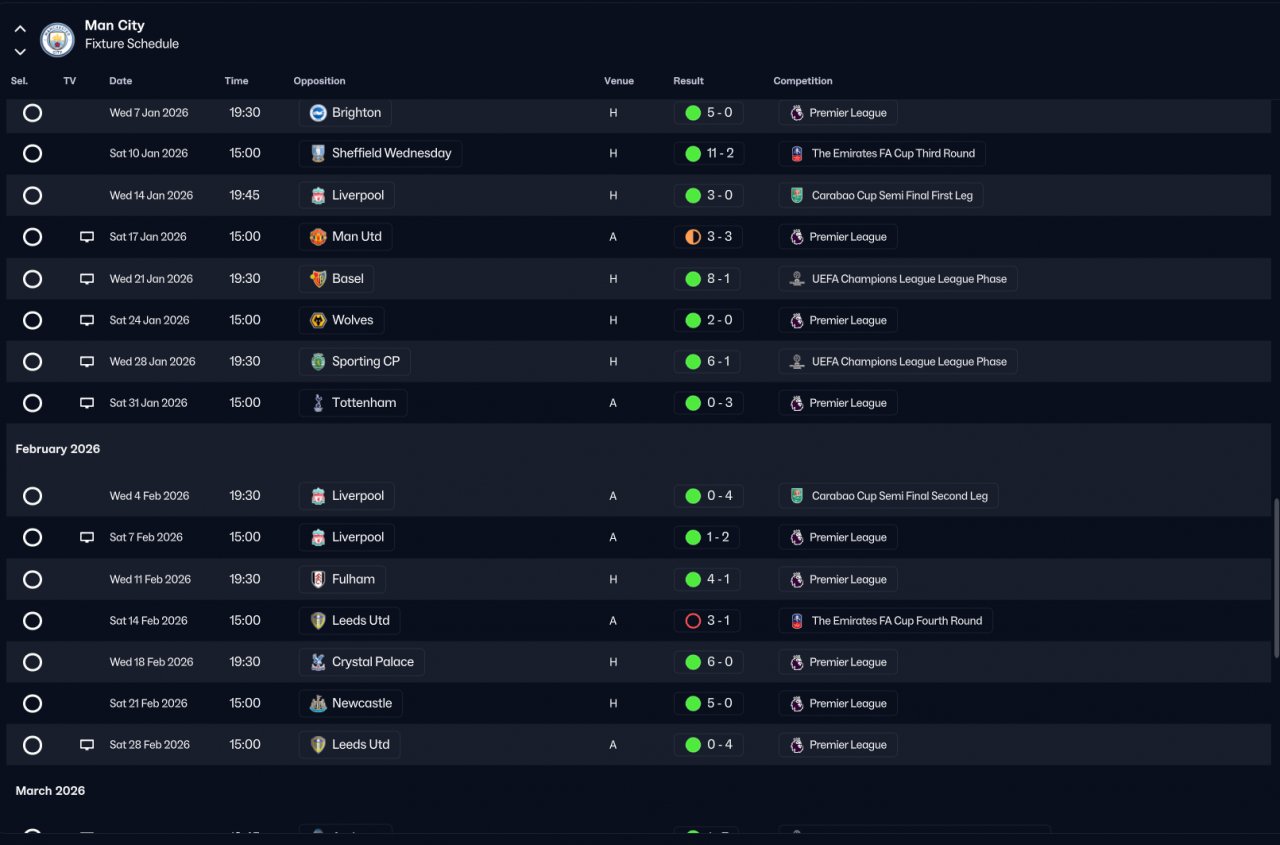The image size is (1280, 845).
Task: Select the Newcastle fixture radio button
Action: click(x=33, y=704)
